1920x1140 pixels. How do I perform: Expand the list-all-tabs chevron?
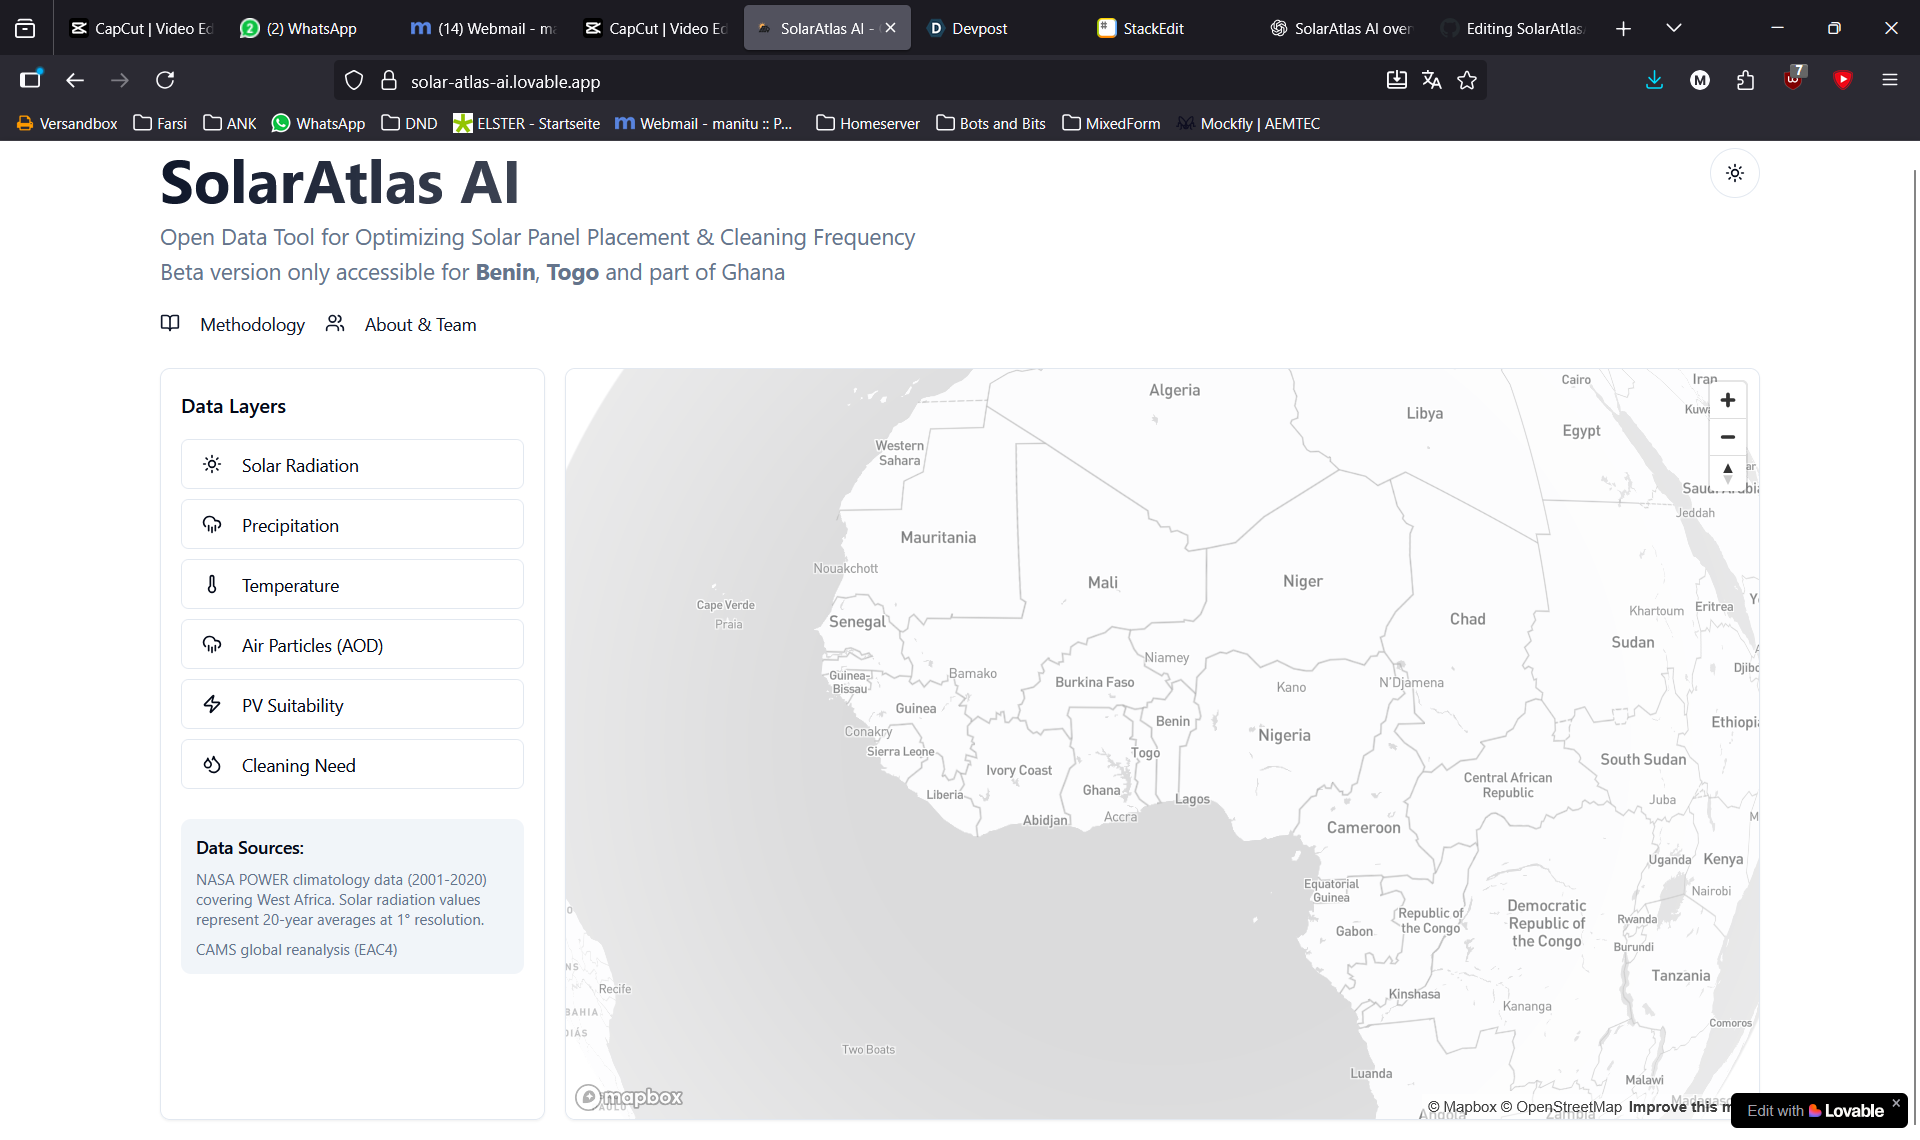coord(1673,28)
